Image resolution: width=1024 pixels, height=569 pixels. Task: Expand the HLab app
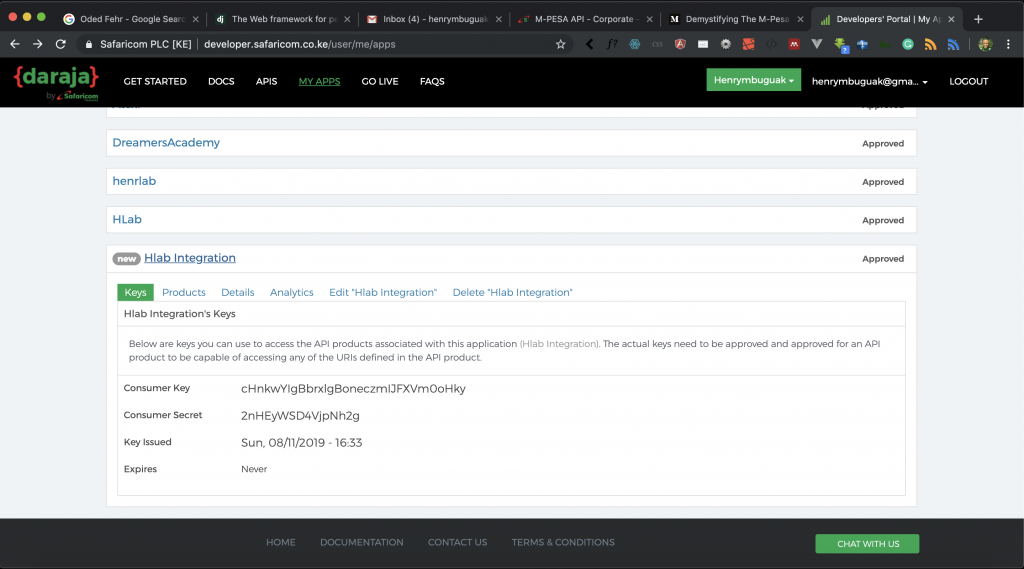pos(127,219)
